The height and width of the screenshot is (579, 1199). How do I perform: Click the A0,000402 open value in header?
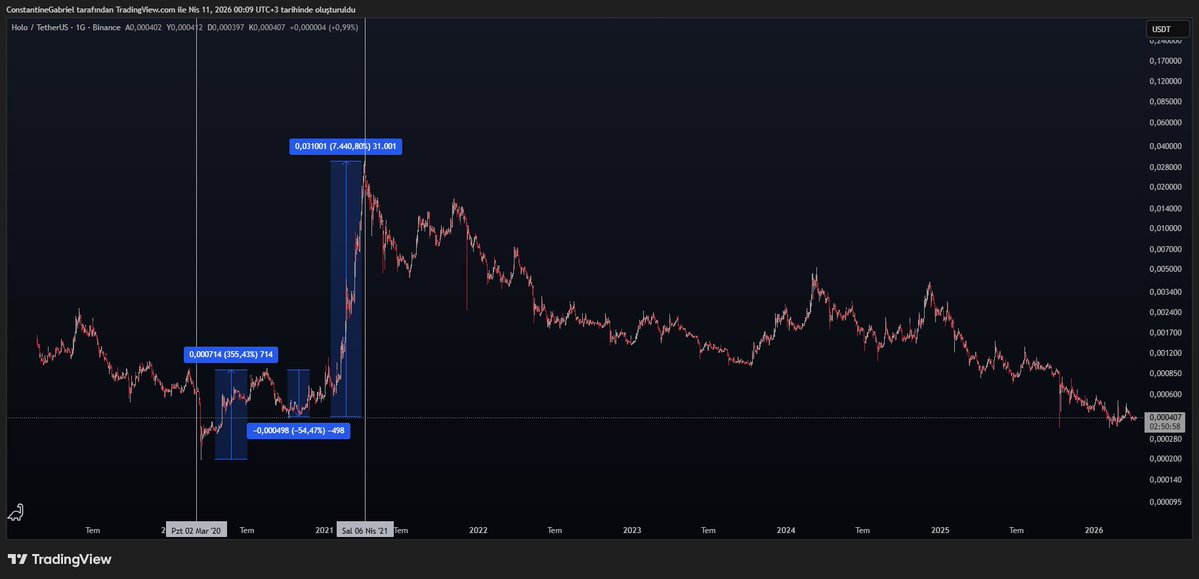pyautogui.click(x=143, y=28)
